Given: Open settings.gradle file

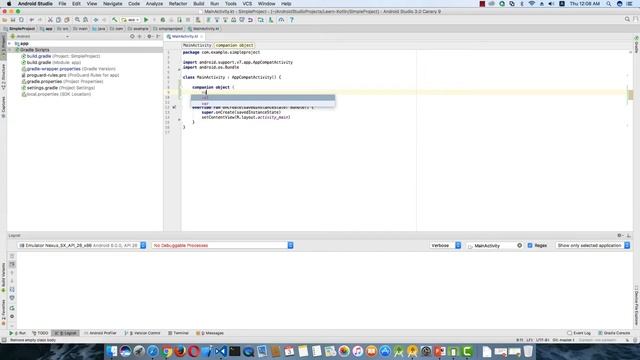Looking at the screenshot, I should pos(58,88).
